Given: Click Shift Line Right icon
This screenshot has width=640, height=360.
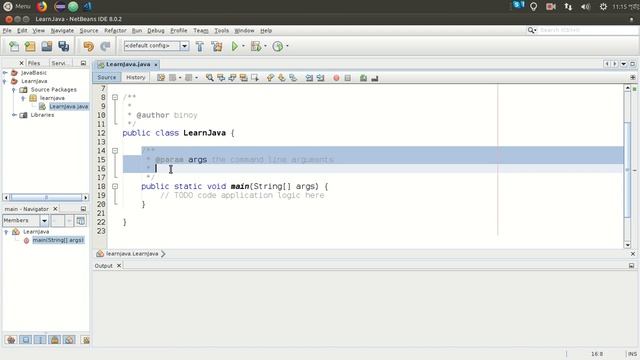Looking at the screenshot, I should [320, 78].
